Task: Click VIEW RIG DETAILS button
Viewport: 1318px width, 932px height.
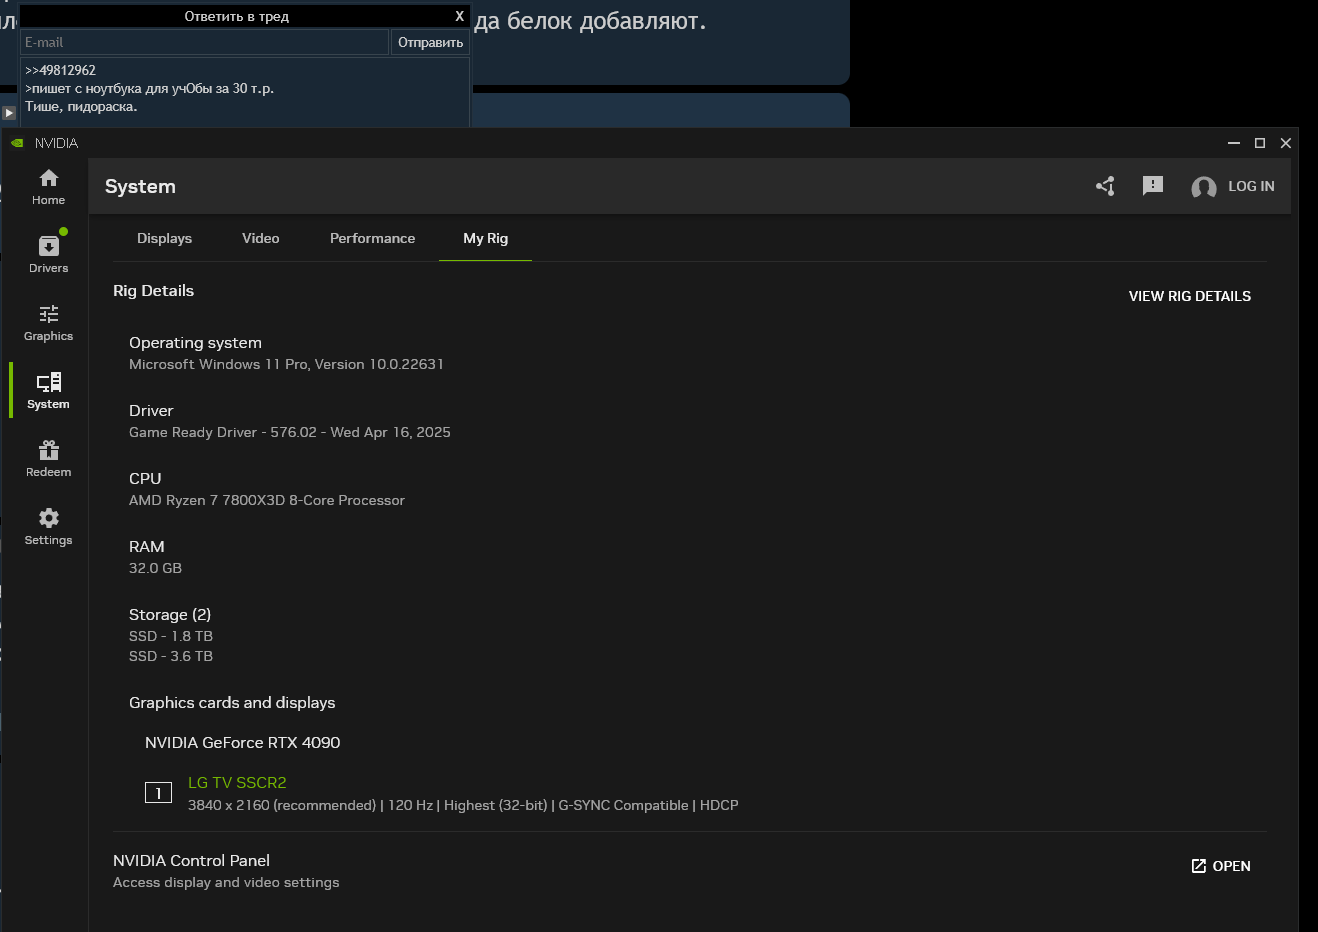Action: coord(1190,296)
